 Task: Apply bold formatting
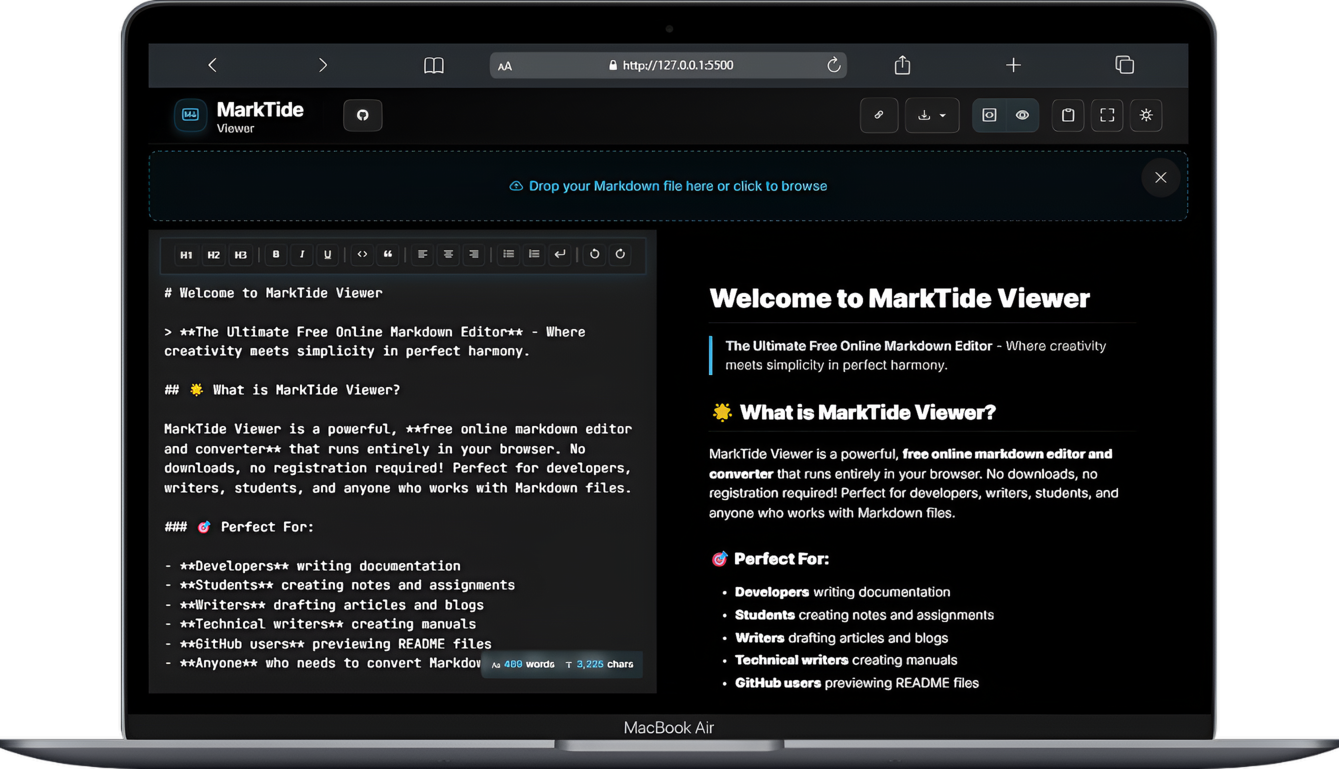(276, 255)
